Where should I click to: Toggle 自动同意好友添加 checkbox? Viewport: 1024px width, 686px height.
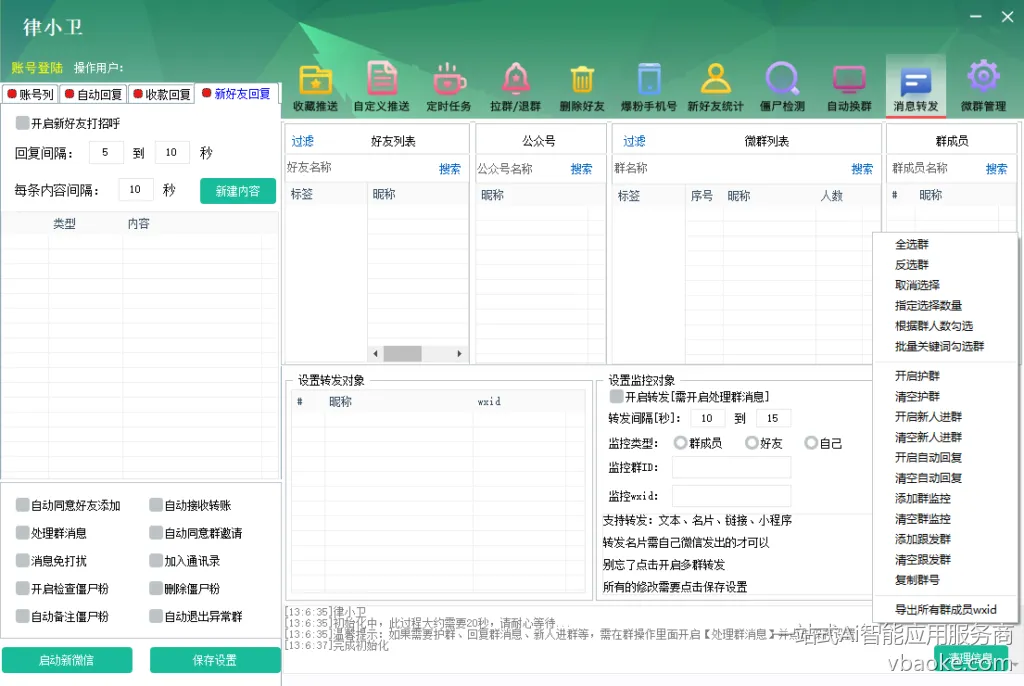point(23,505)
